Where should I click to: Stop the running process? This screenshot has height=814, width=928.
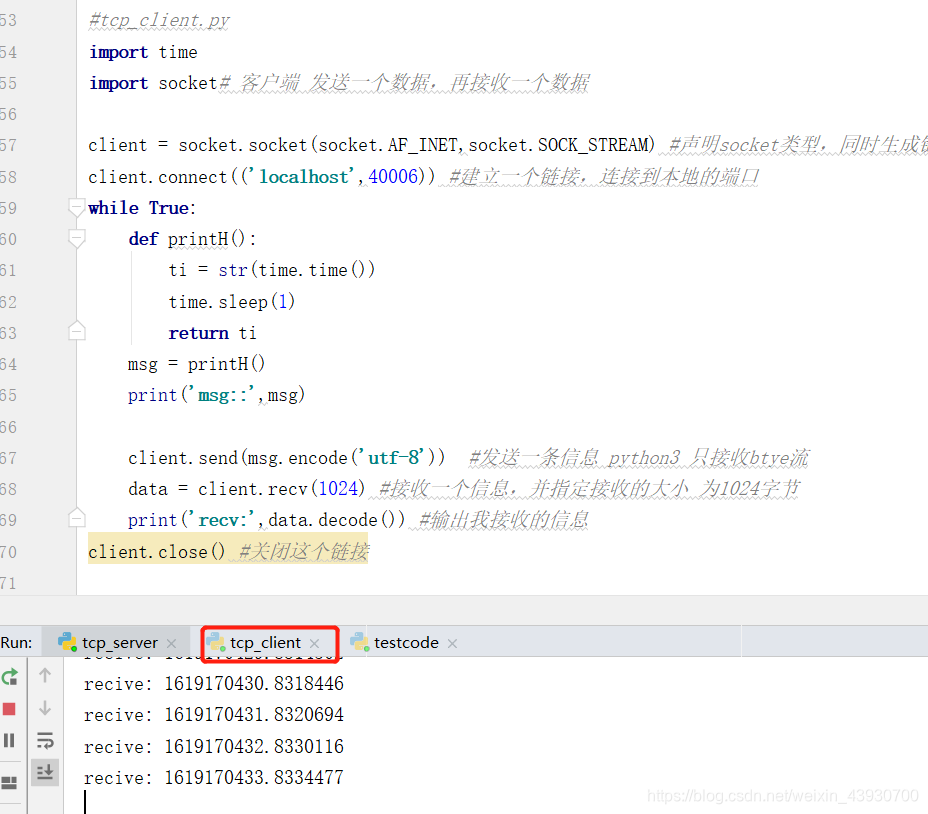pos(10,708)
